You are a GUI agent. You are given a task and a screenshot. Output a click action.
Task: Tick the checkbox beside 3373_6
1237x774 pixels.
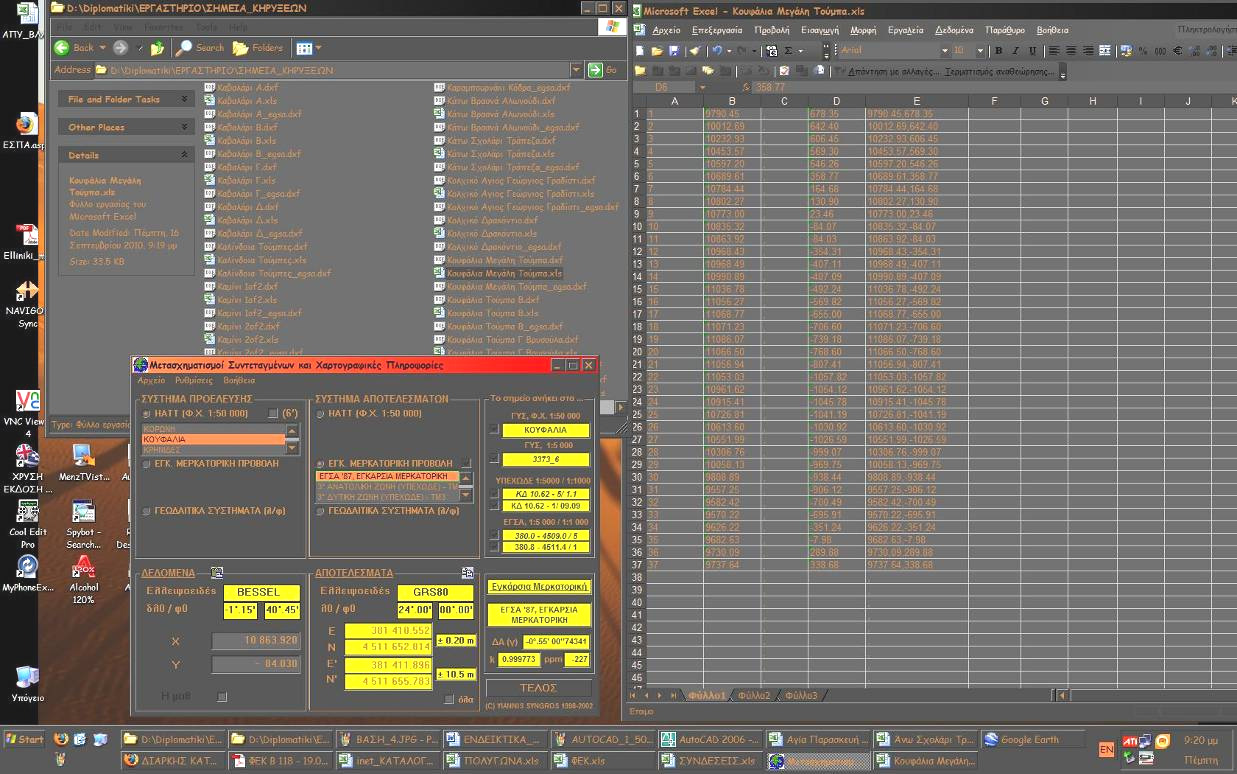pyautogui.click(x=493, y=459)
